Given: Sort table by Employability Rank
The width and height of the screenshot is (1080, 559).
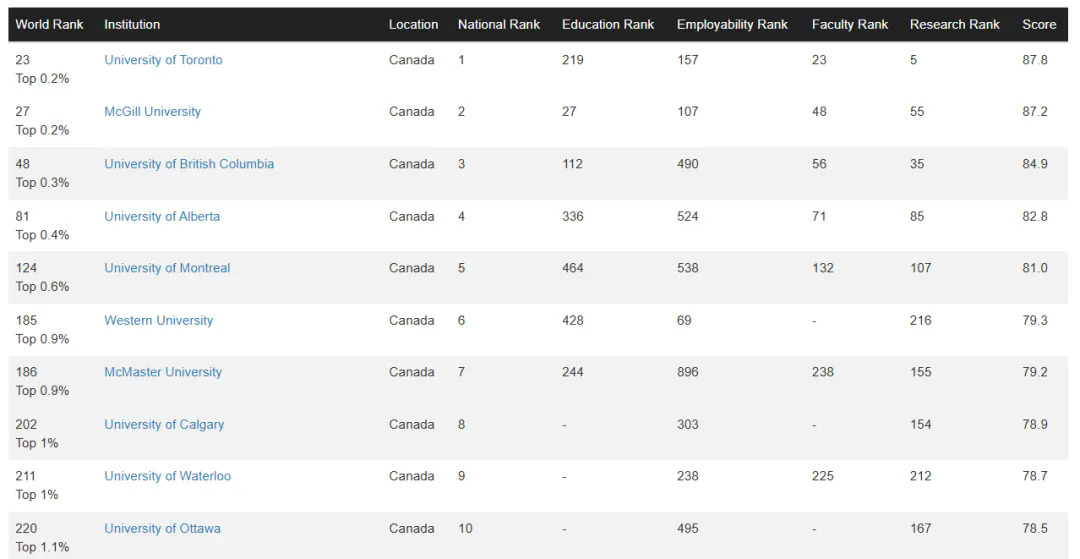Looking at the screenshot, I should [732, 24].
